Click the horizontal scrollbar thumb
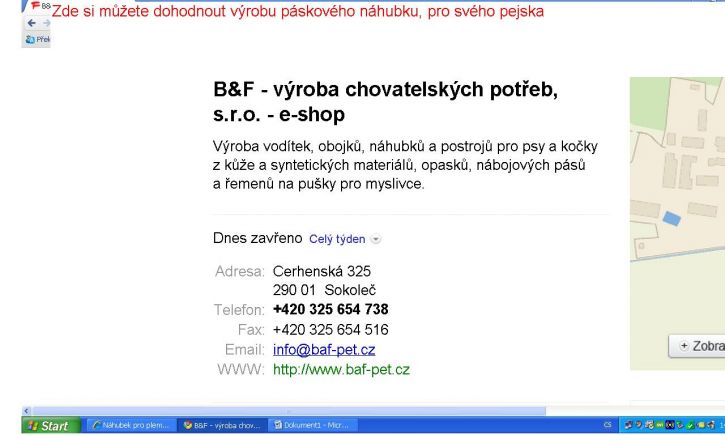 289,410
